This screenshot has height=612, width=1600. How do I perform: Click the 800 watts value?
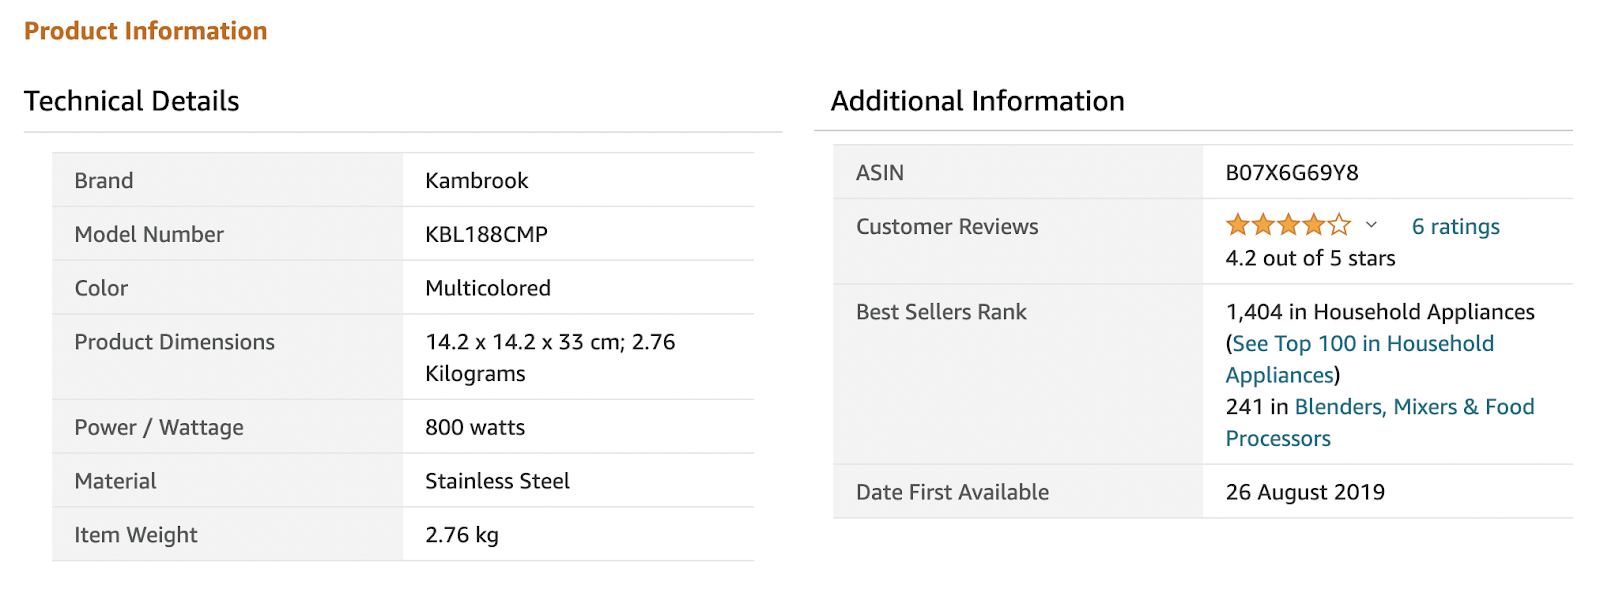pos(474,428)
